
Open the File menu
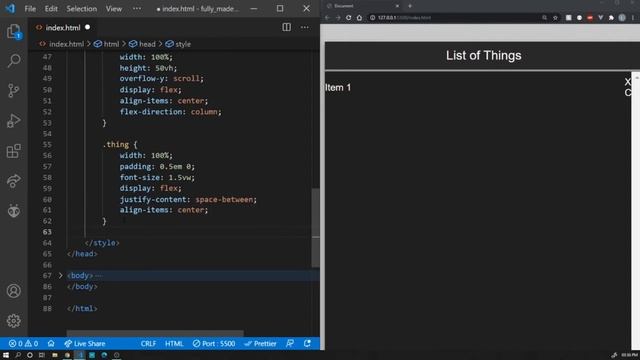[x=30, y=9]
